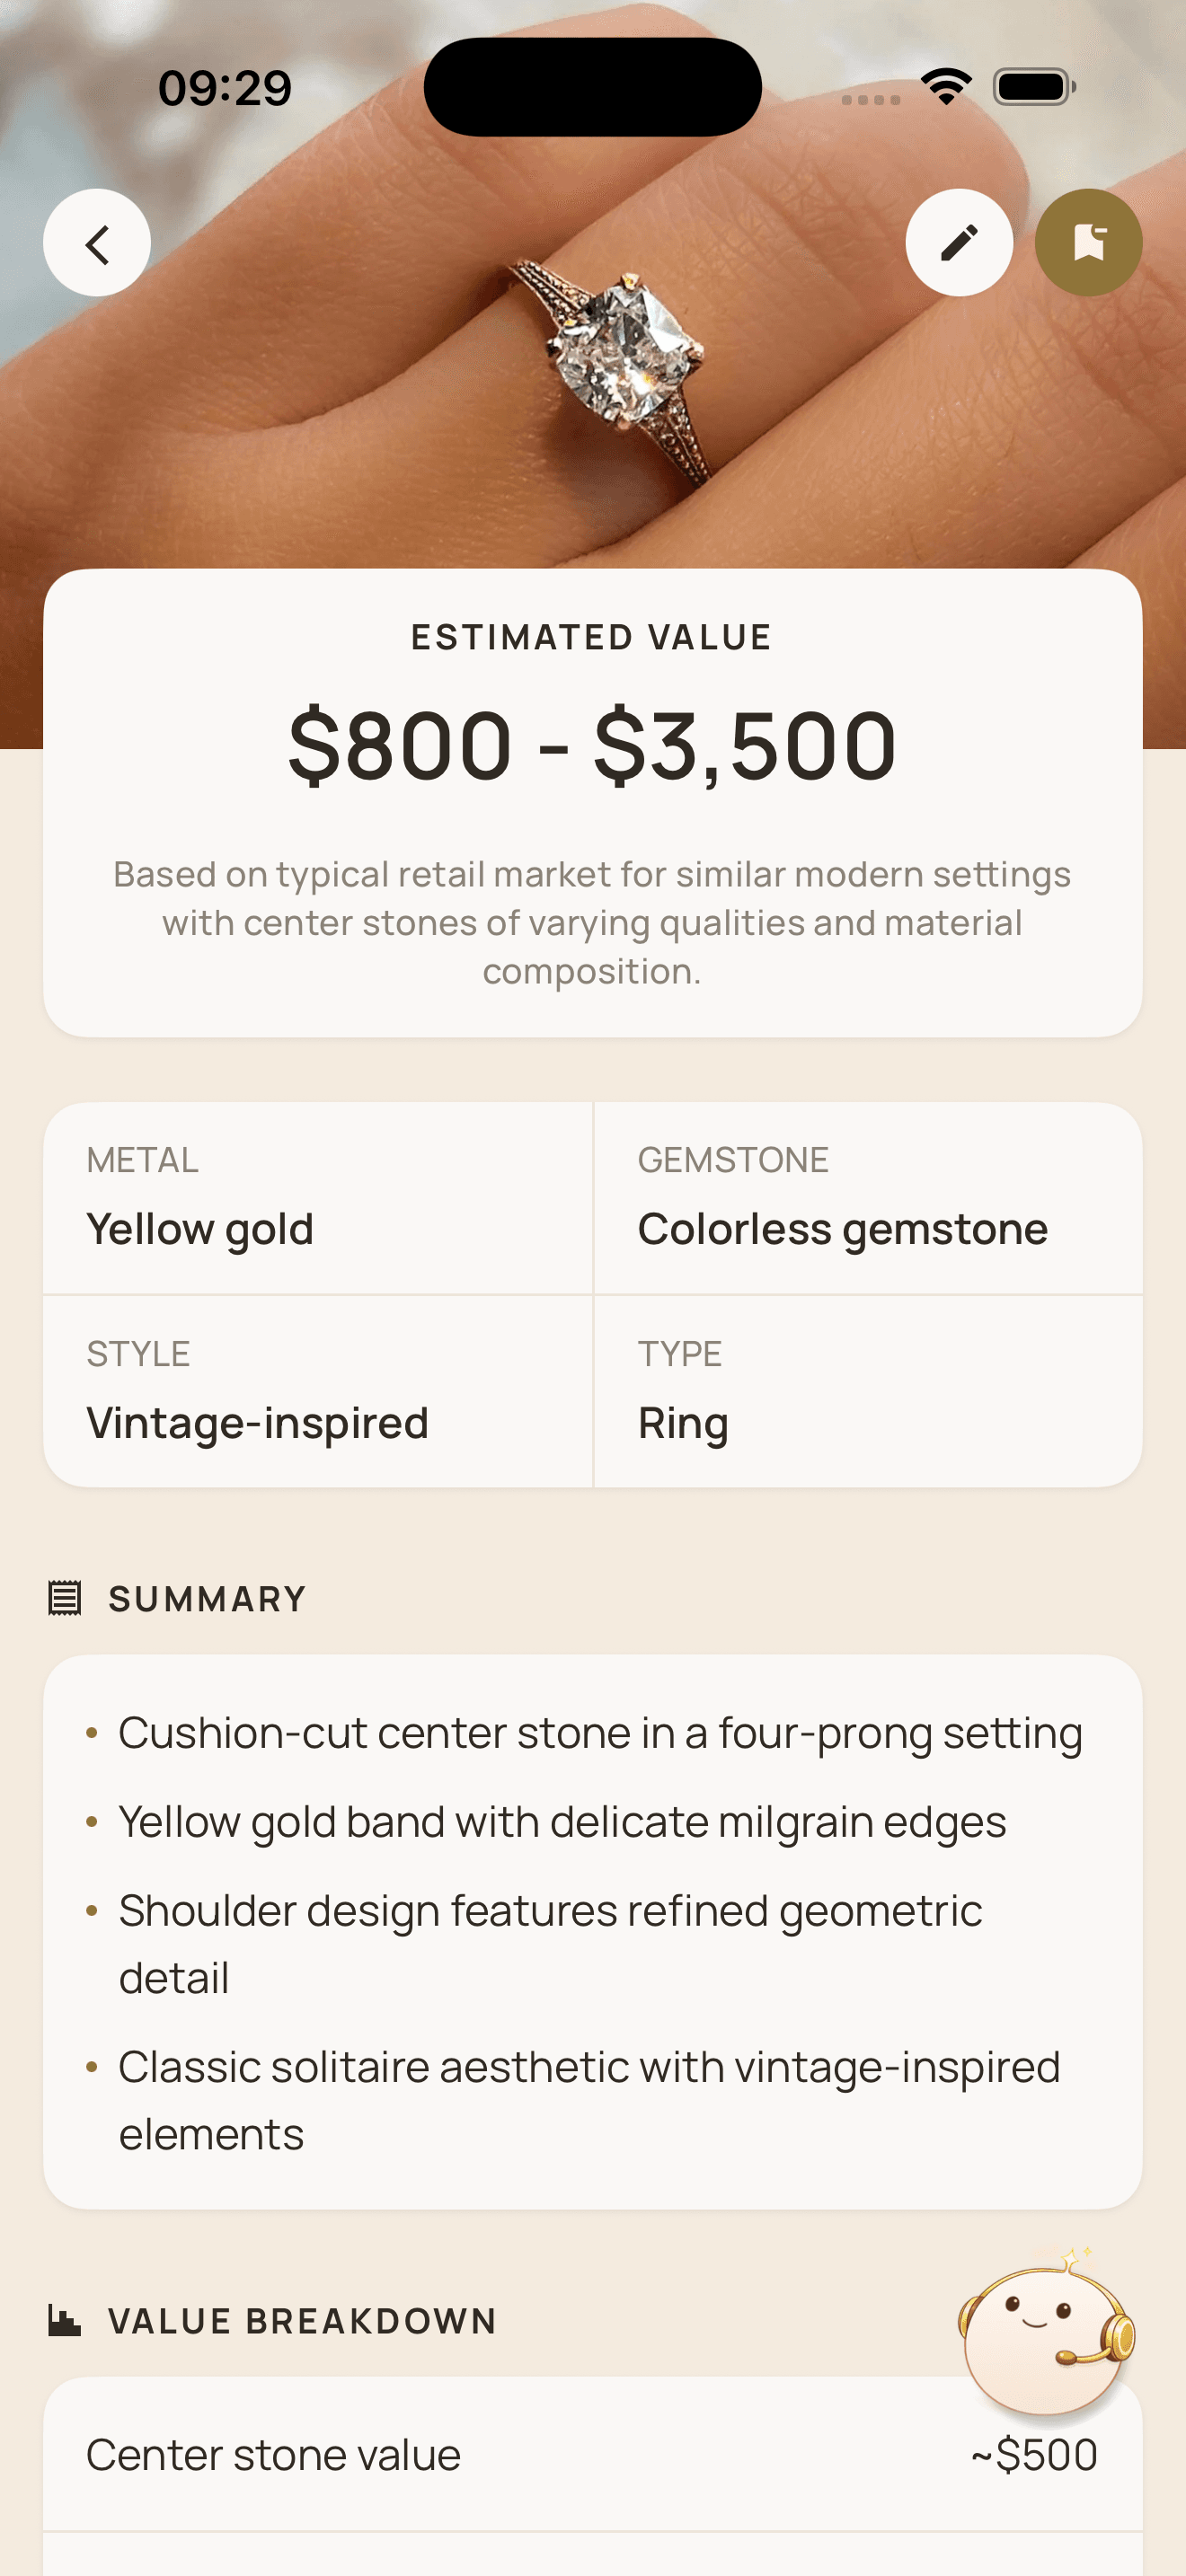Screen dimensions: 1186x2576
Task: Go back using the left chevron button
Action: 97,243
